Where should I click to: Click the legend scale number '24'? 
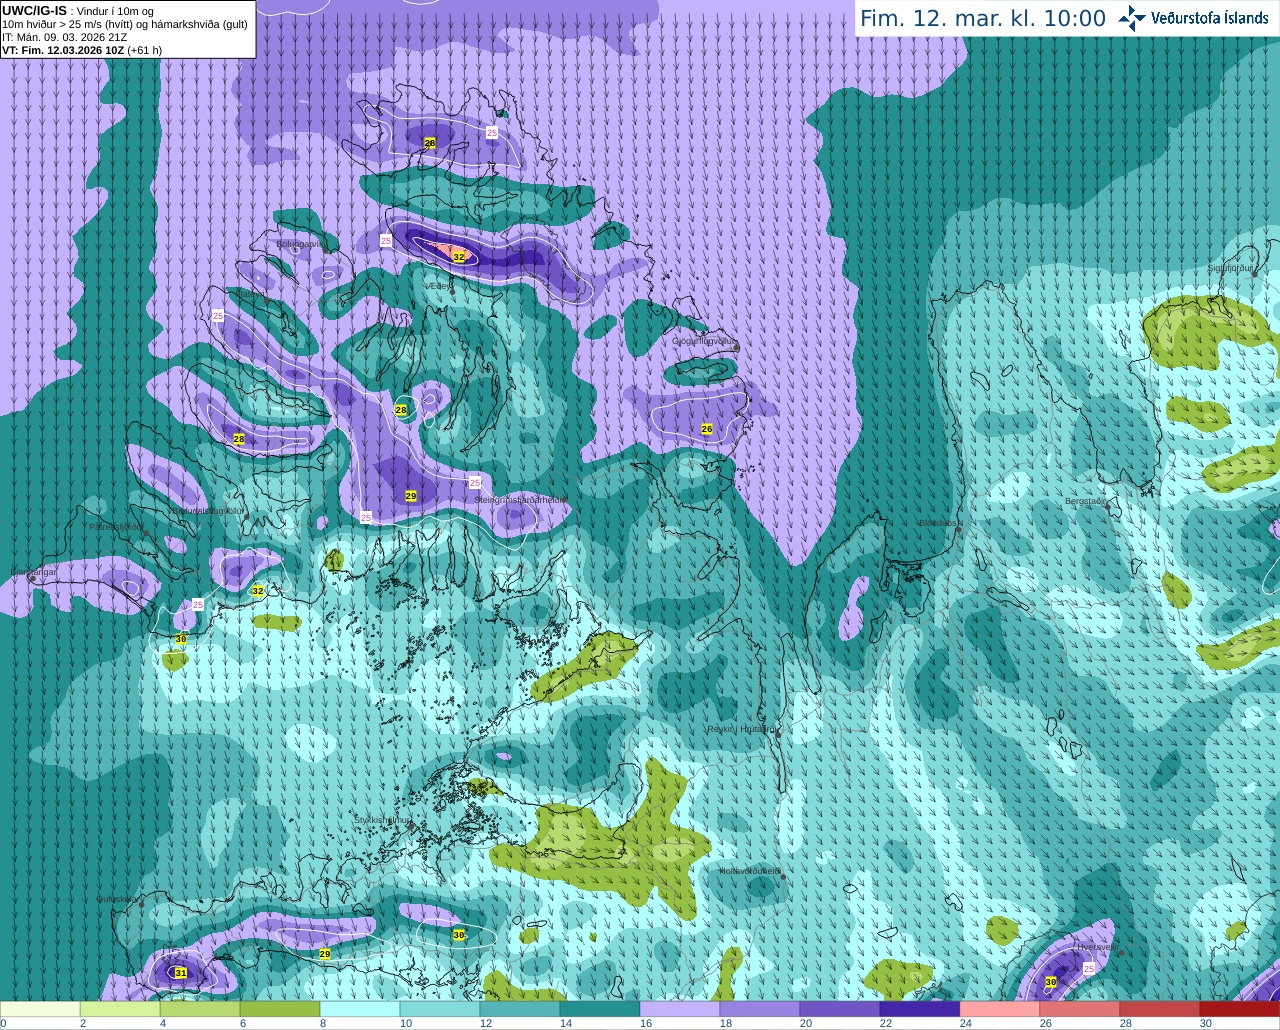click(965, 1023)
